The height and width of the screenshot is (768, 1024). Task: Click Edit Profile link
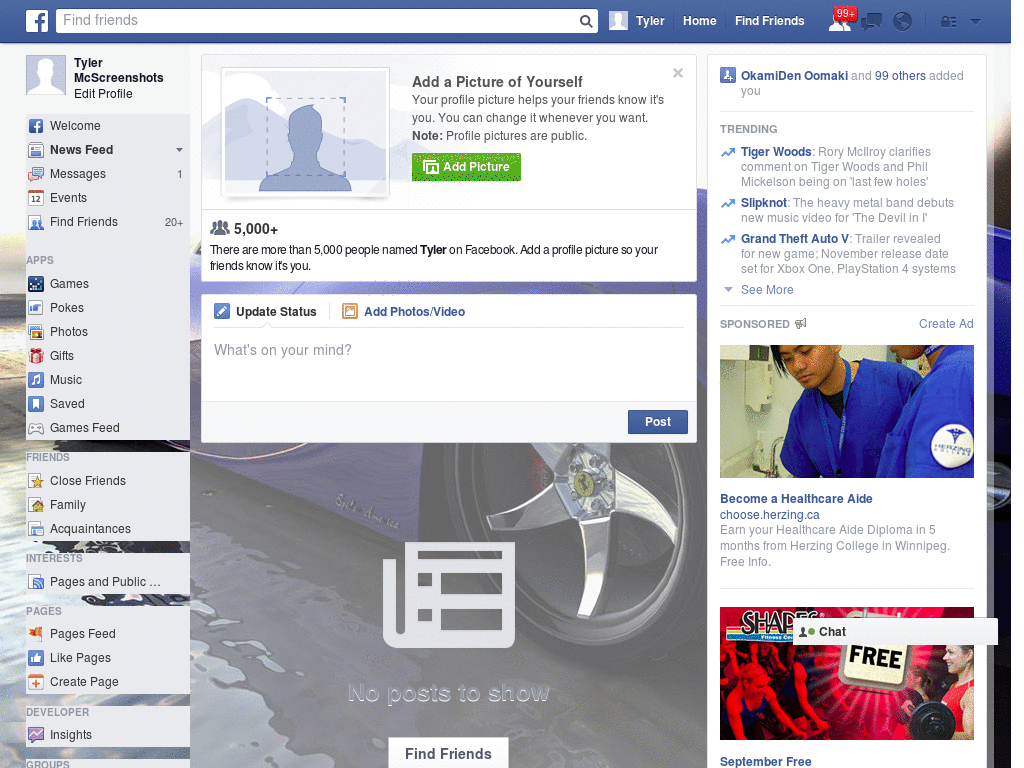coord(103,94)
